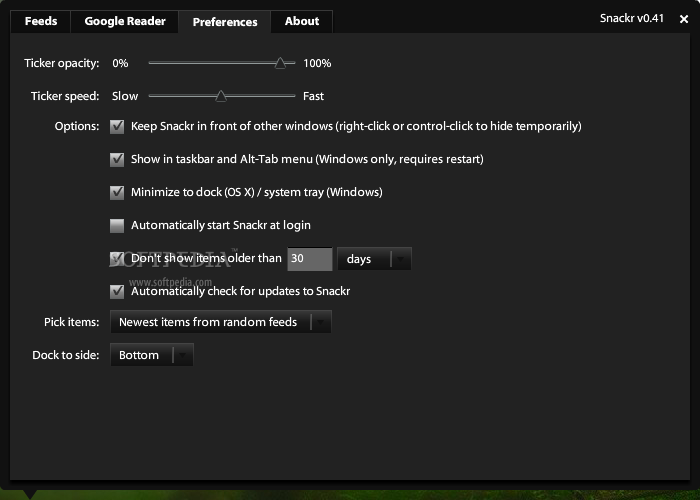This screenshot has height=500, width=700.
Task: Switch to the Feeds tab
Action: [x=41, y=21]
